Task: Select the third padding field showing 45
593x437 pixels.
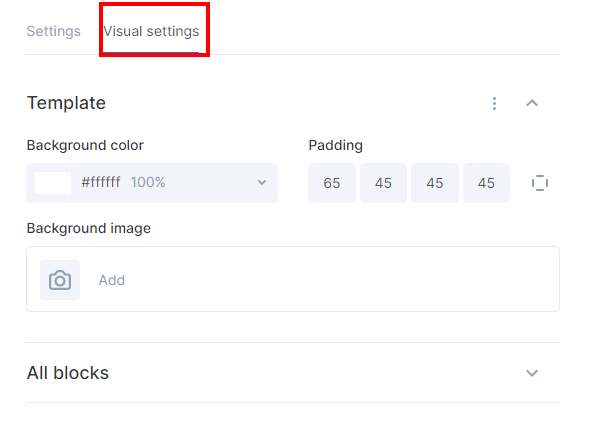Action: (x=435, y=183)
